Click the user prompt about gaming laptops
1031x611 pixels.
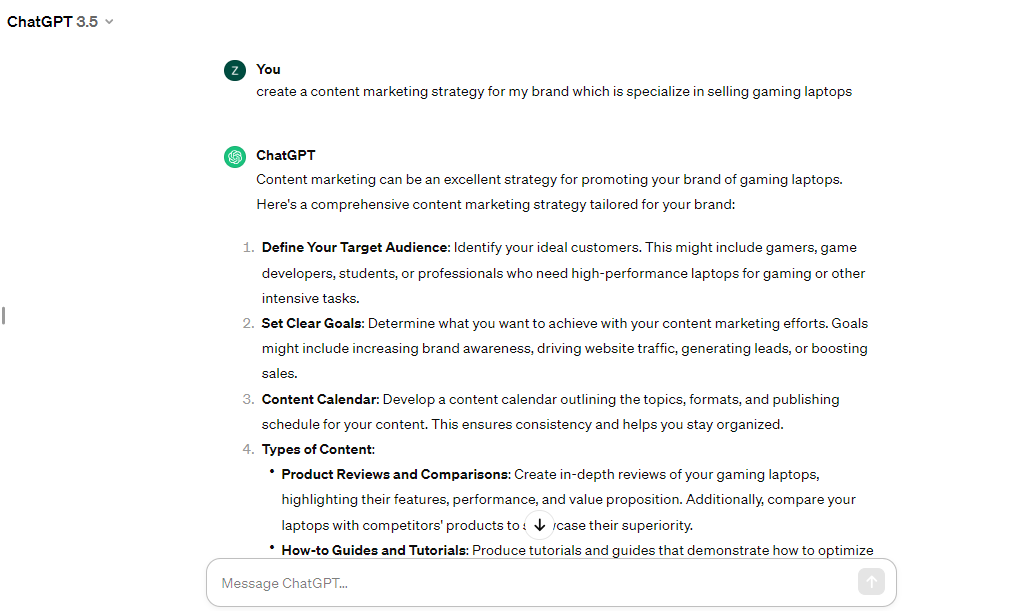pos(554,91)
